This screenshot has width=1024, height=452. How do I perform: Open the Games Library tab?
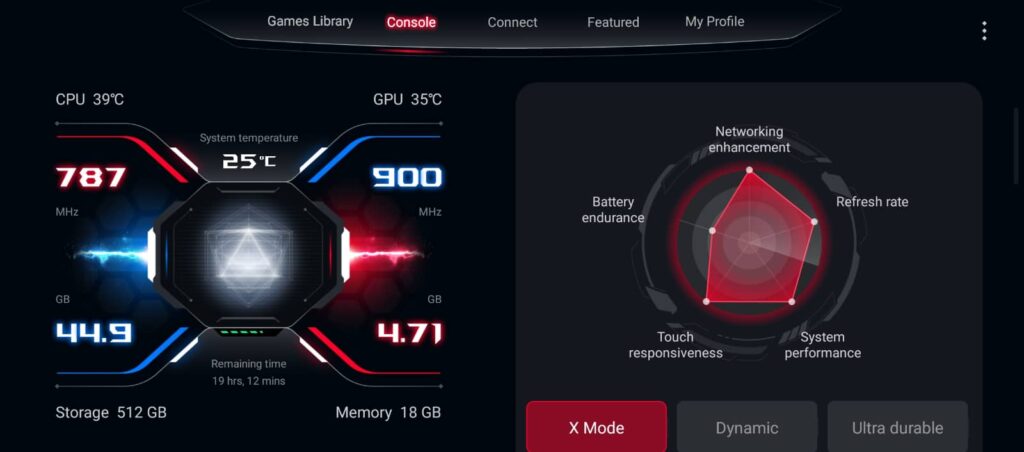point(310,22)
